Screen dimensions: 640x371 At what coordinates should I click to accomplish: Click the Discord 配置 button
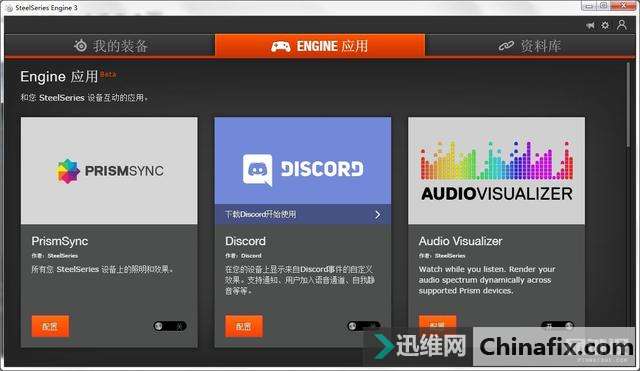[x=244, y=326]
